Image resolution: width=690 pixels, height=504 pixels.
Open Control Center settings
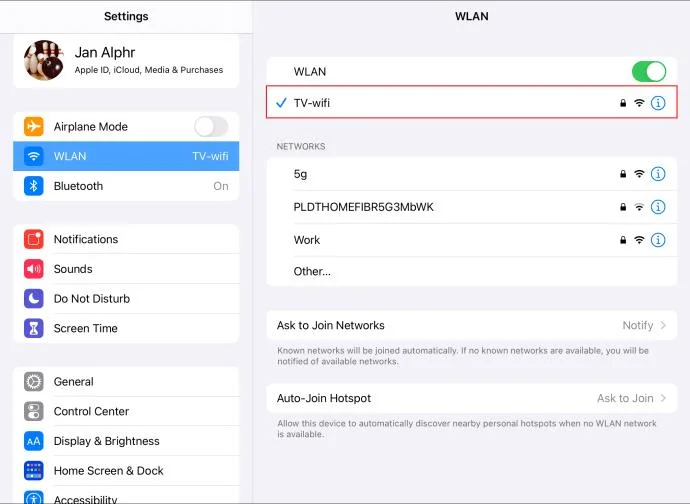point(126,411)
